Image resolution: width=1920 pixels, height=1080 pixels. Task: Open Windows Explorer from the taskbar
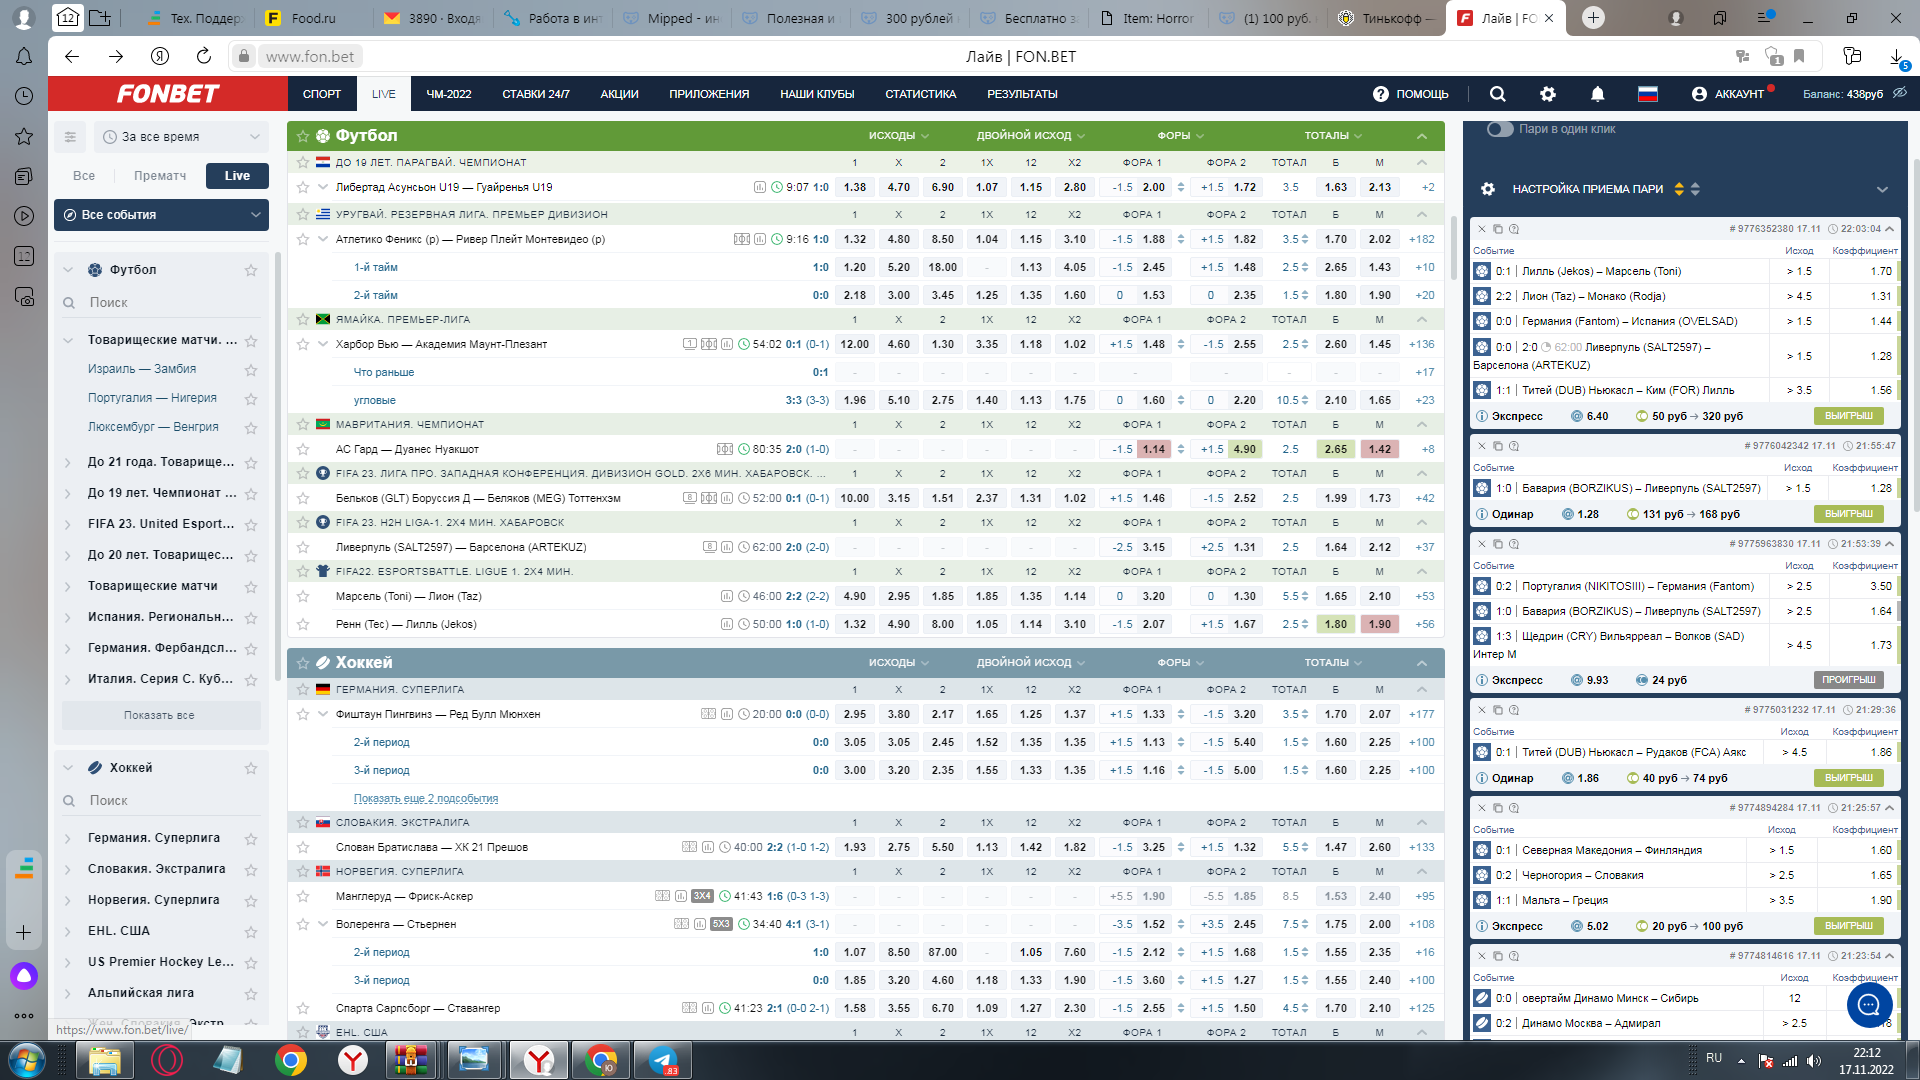104,1060
